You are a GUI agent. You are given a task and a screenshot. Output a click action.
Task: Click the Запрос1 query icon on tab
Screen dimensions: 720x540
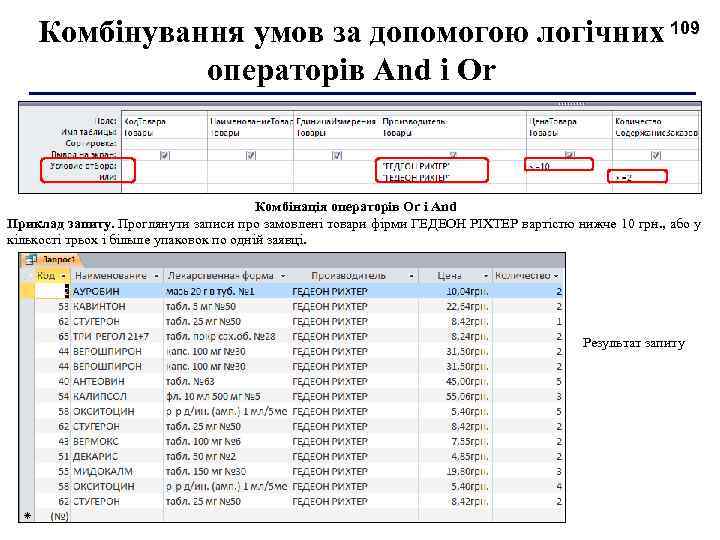(31, 259)
